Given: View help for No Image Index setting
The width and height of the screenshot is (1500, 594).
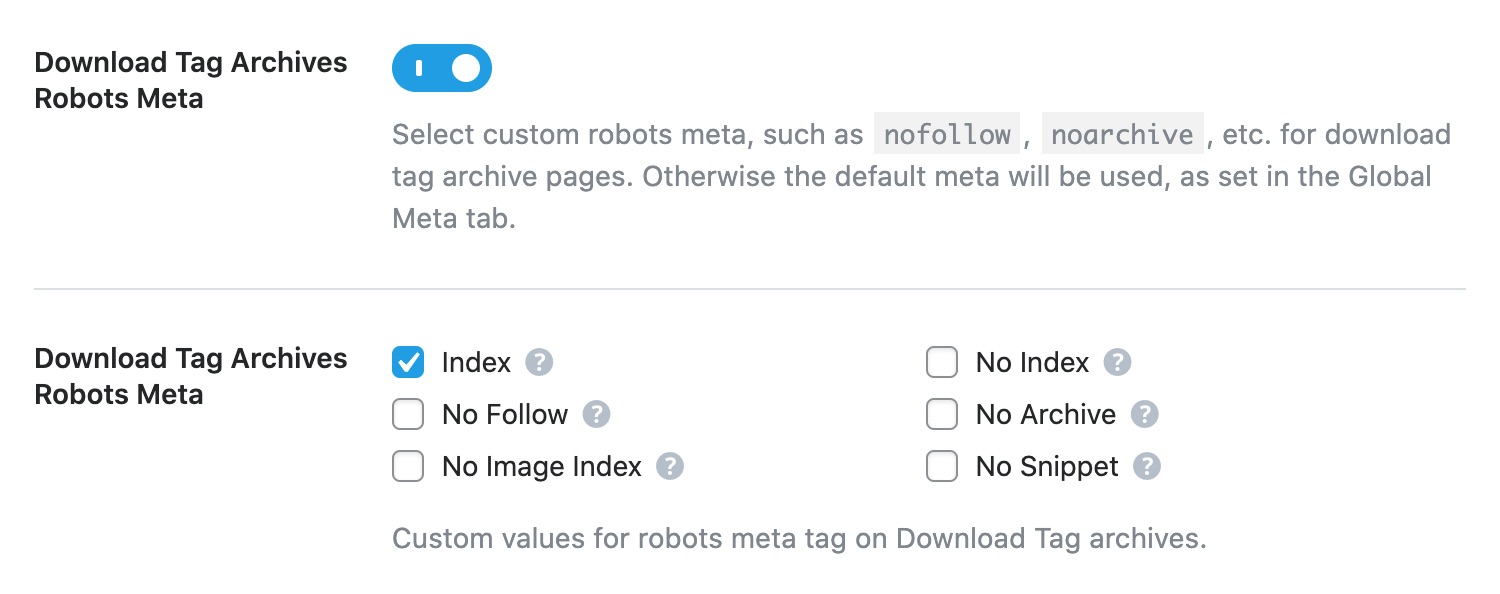Looking at the screenshot, I should pyautogui.click(x=670, y=466).
